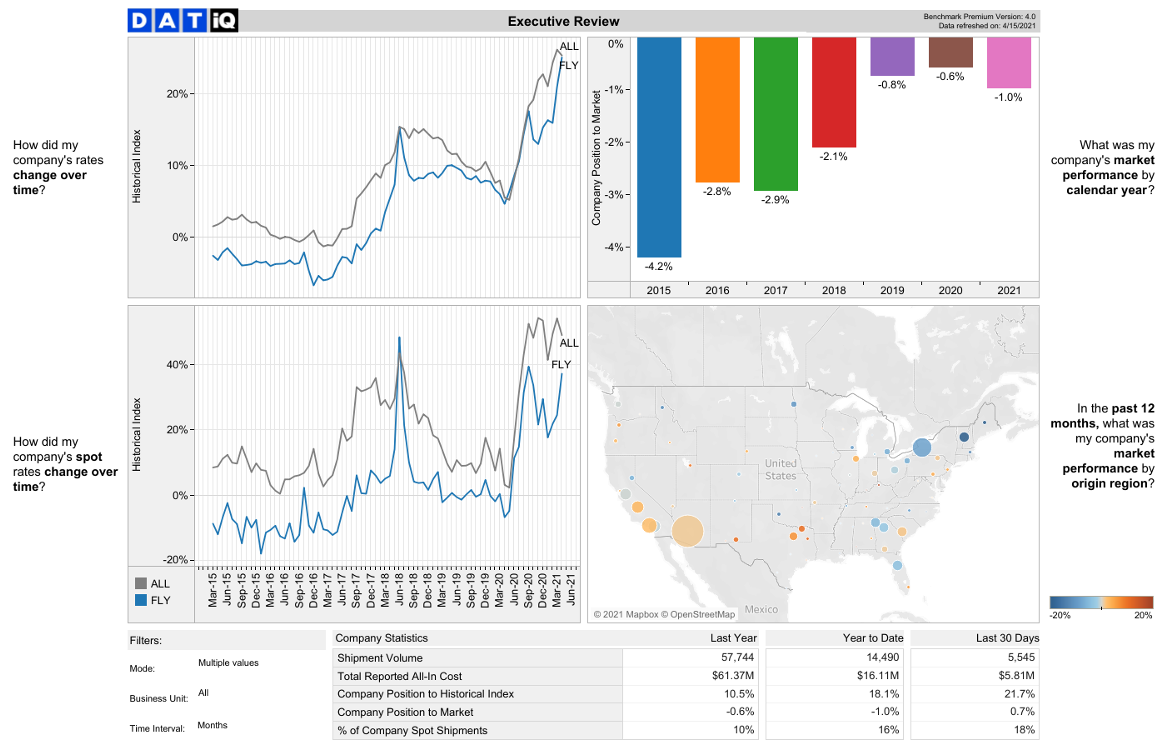Click the 2015 blue bar
This screenshot has height=752, width=1166.
click(x=659, y=147)
